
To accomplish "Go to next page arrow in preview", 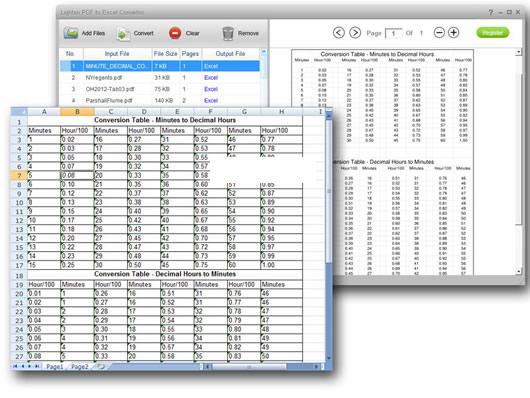I will tap(355, 33).
